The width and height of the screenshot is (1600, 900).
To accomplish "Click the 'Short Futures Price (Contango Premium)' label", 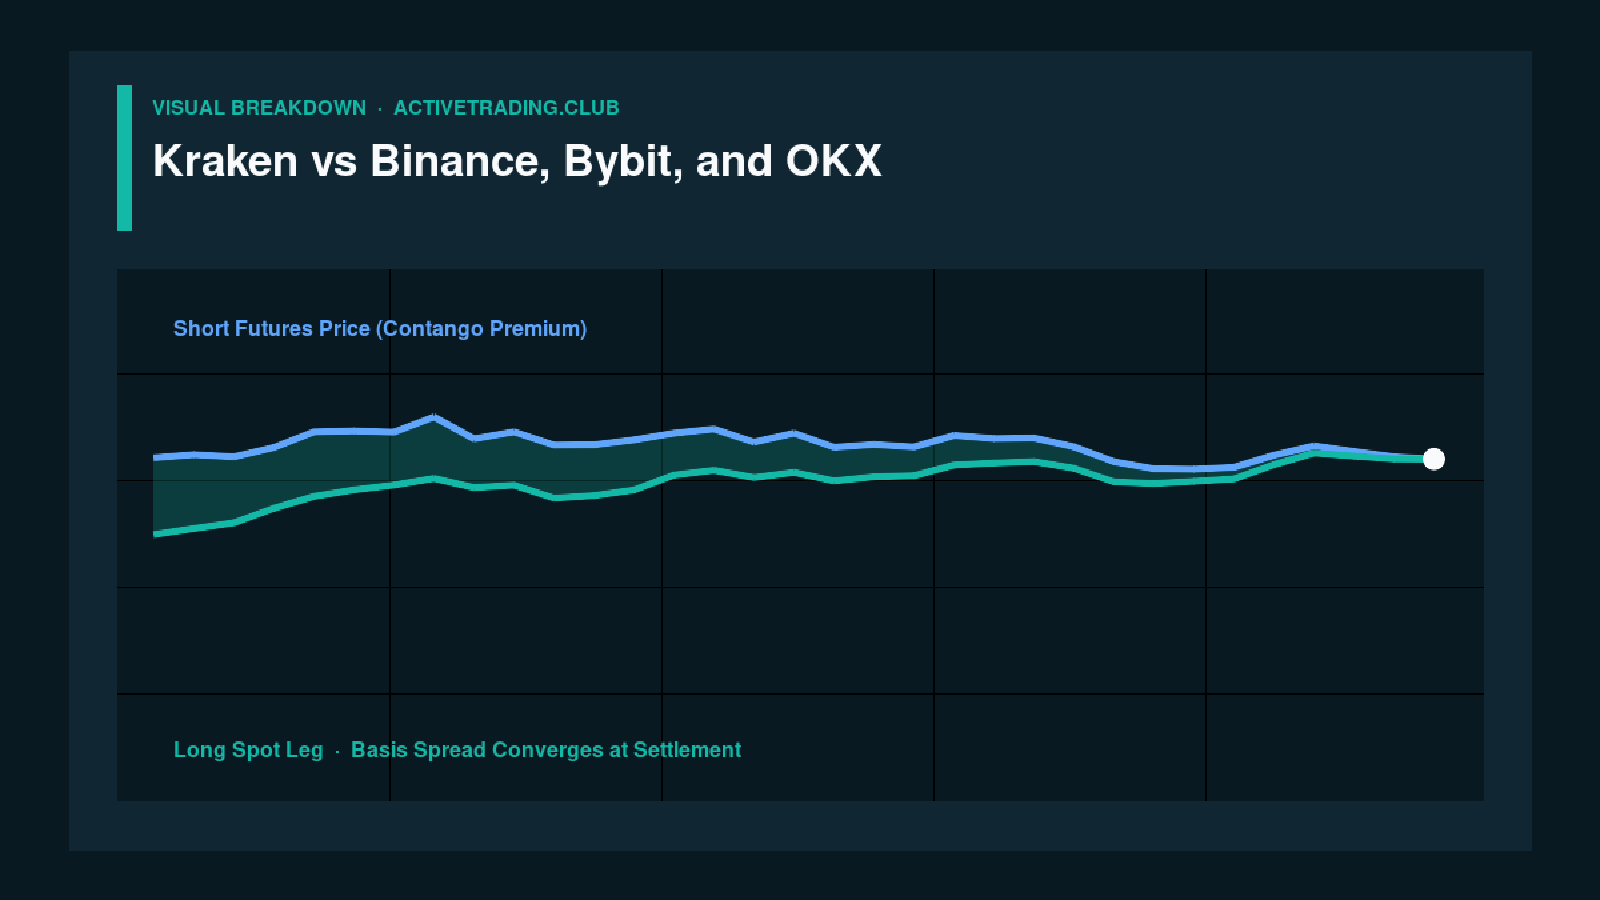I will (x=380, y=329).
